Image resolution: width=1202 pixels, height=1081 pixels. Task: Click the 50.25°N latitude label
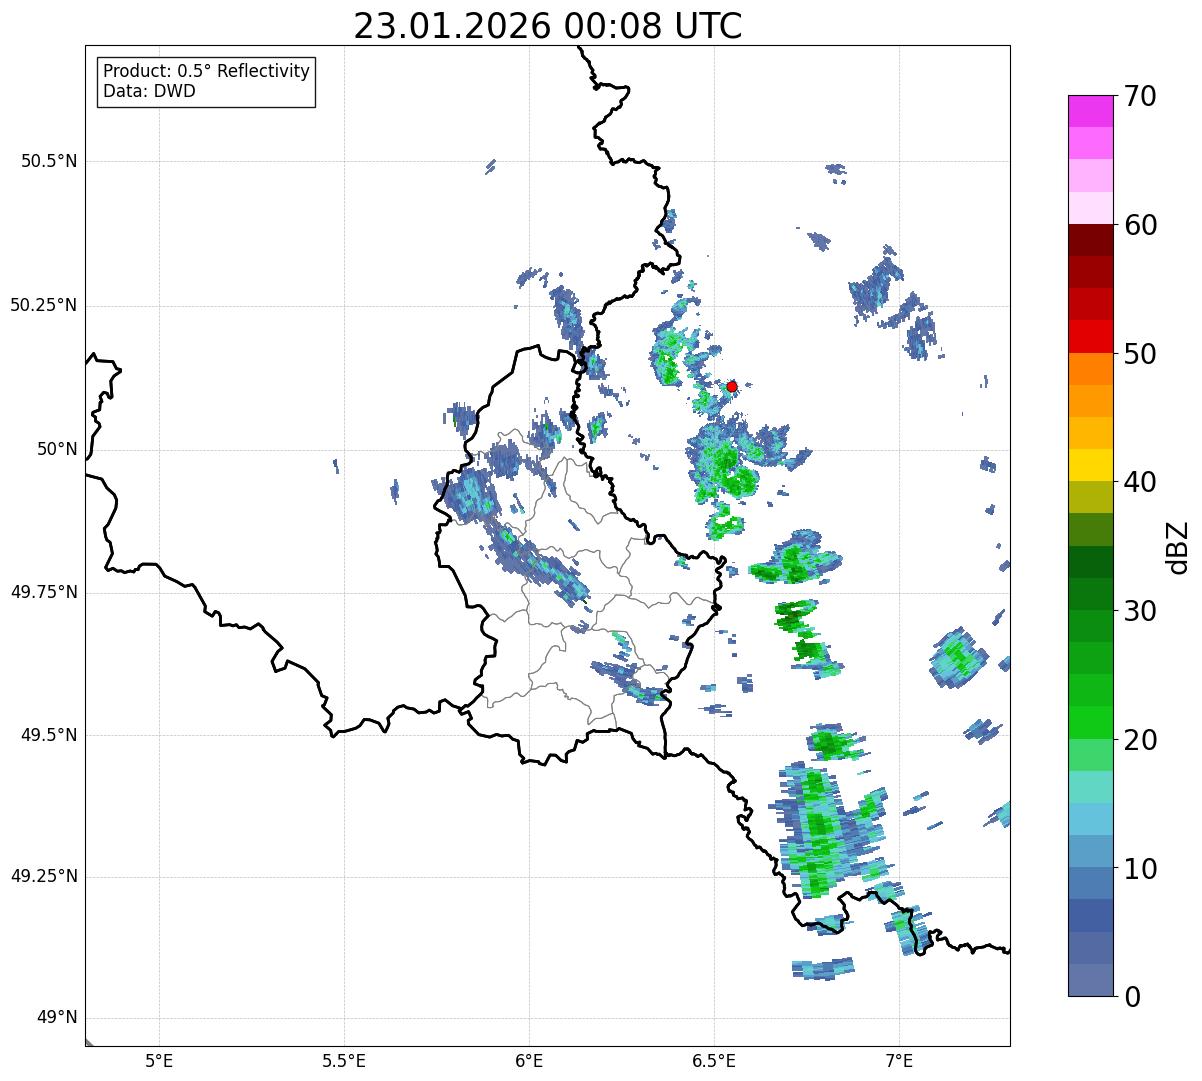coord(44,305)
